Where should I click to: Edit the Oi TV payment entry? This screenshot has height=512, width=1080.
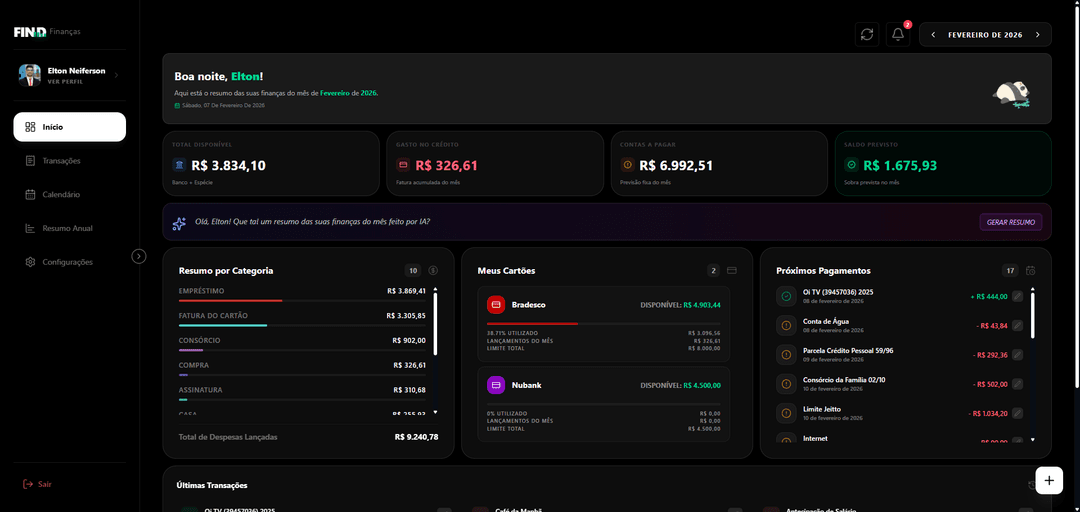click(1017, 296)
